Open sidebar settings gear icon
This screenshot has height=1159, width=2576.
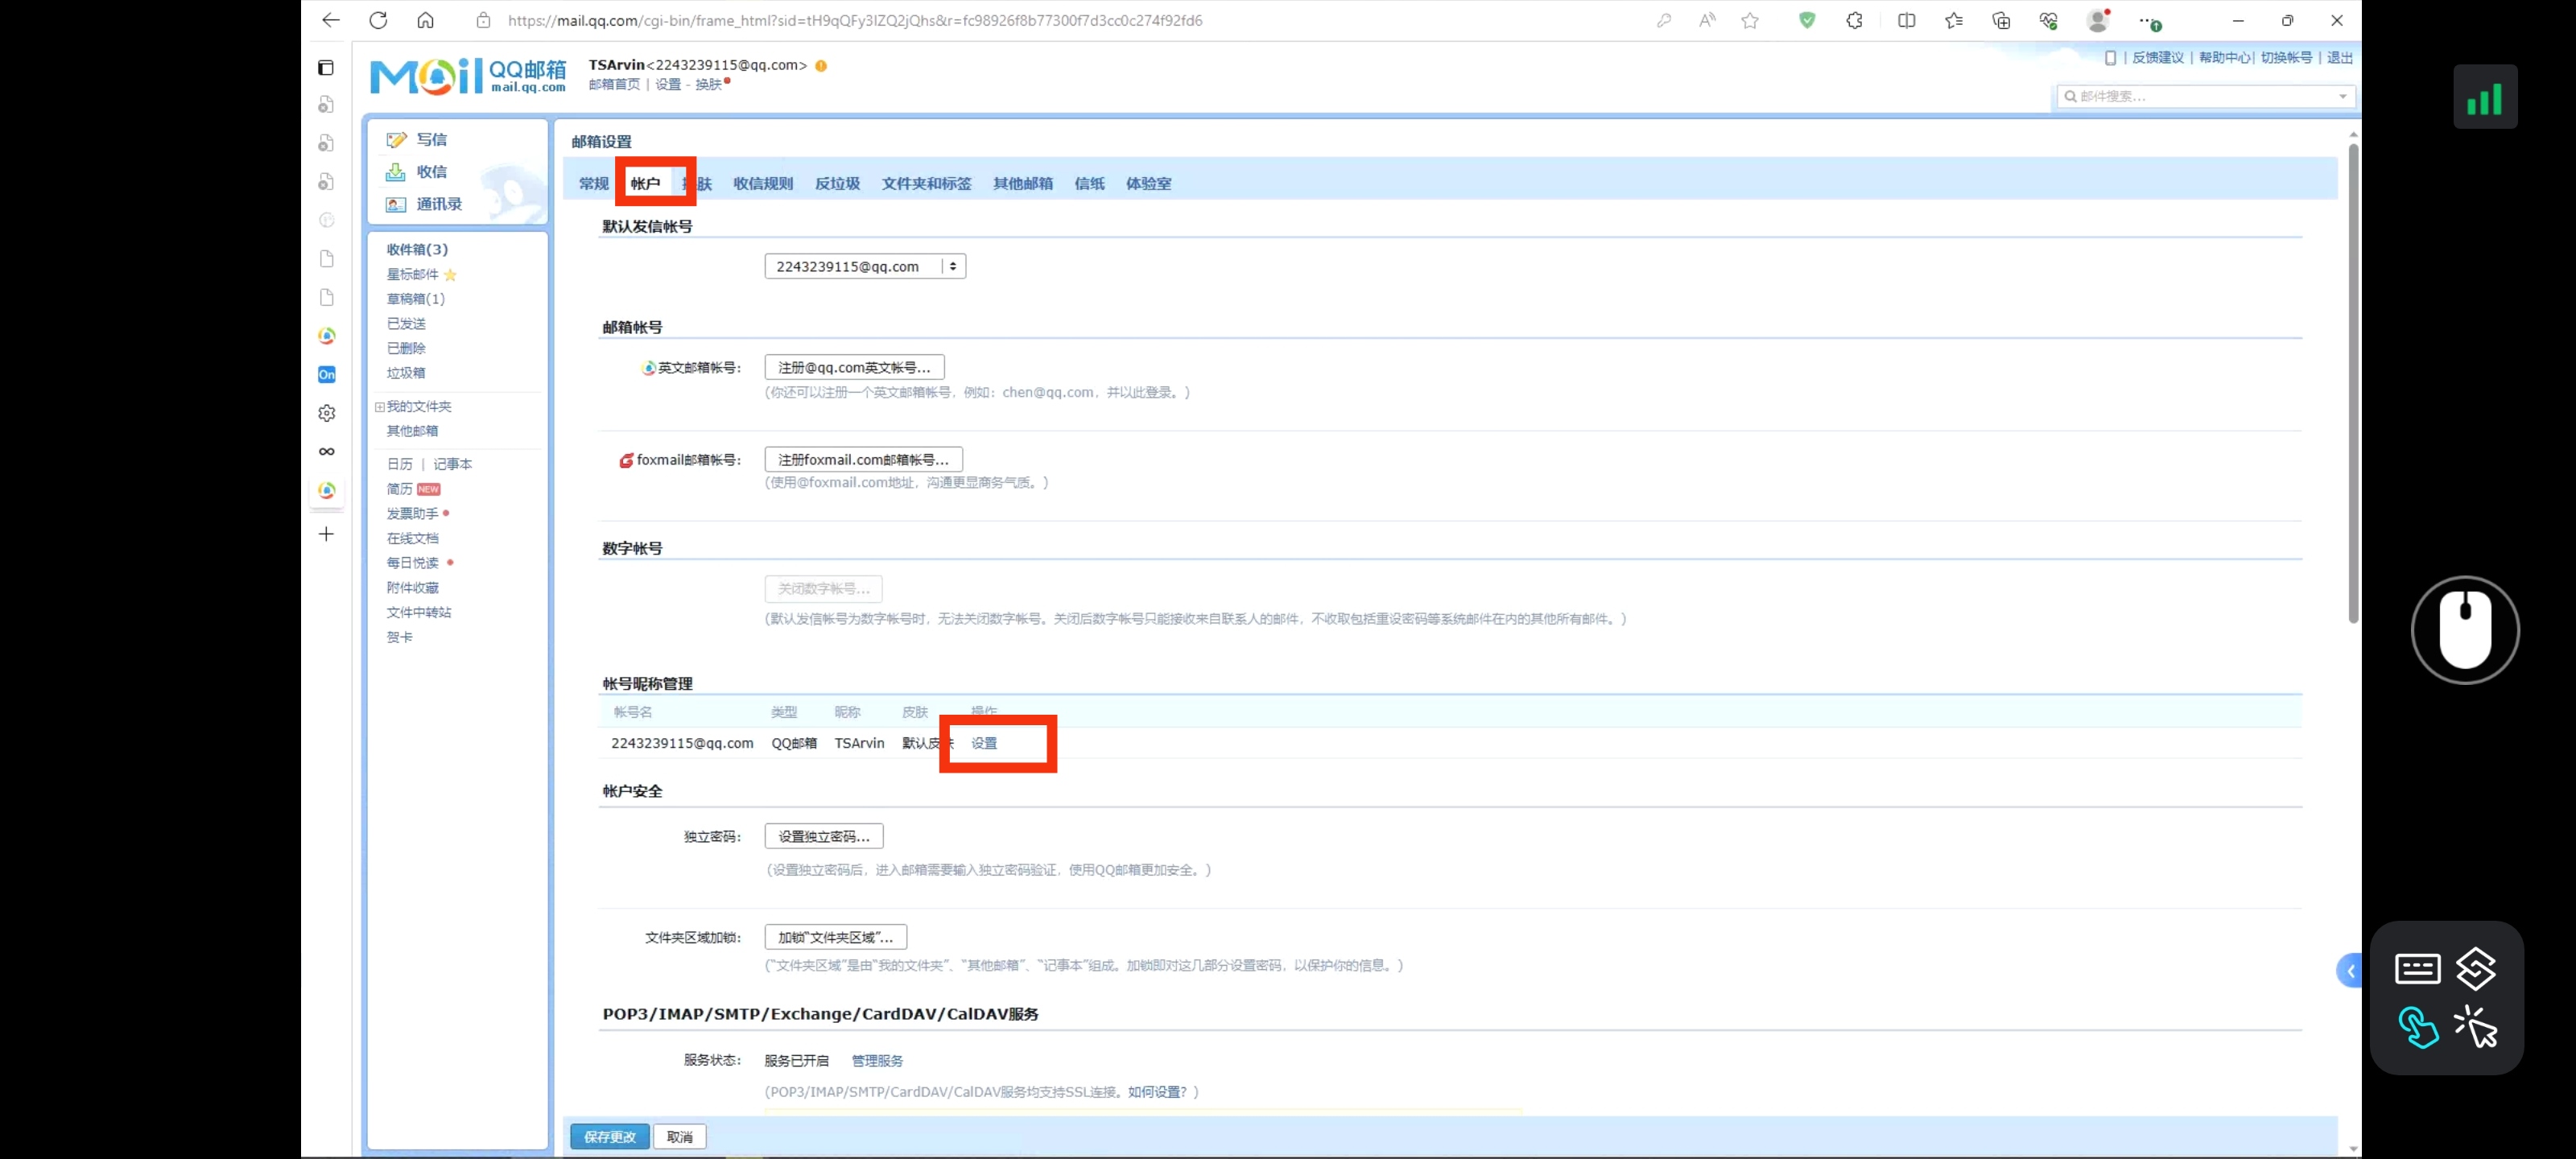(x=327, y=413)
